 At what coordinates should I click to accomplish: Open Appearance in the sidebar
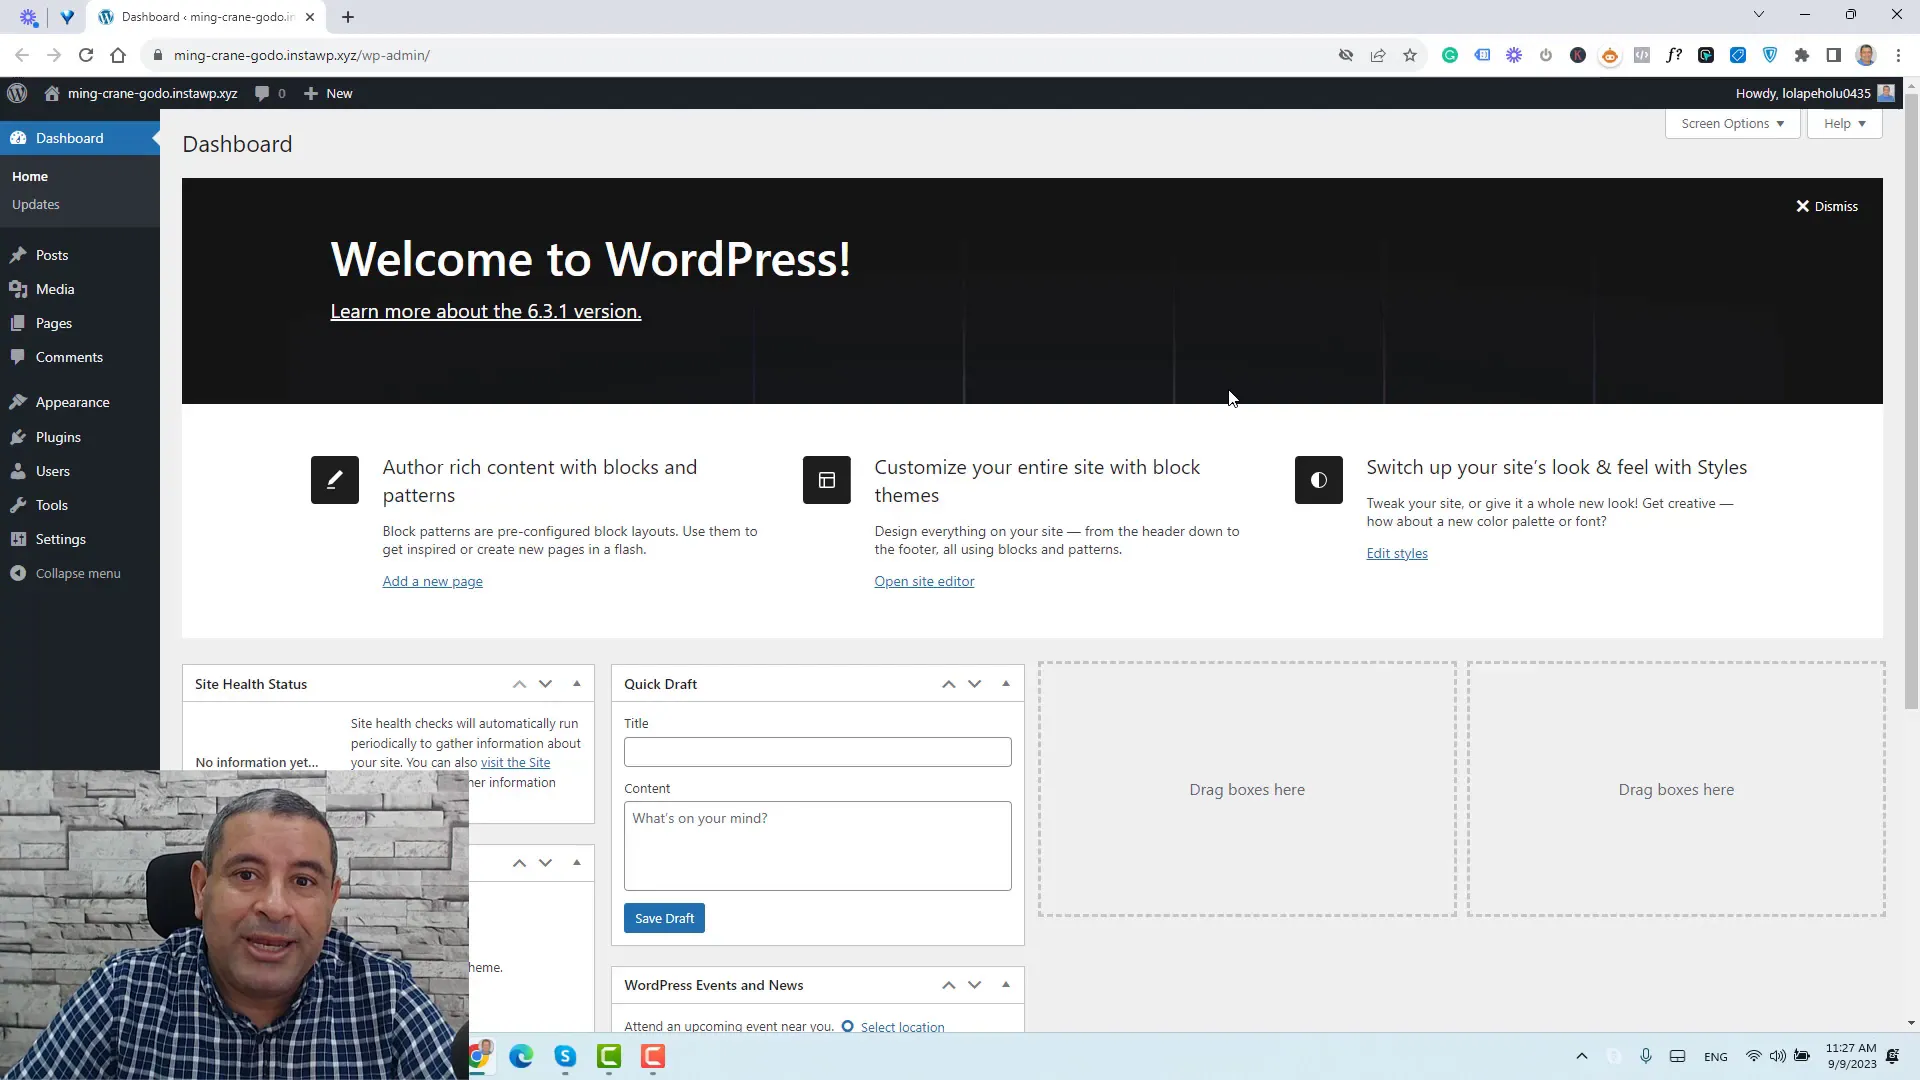(73, 402)
